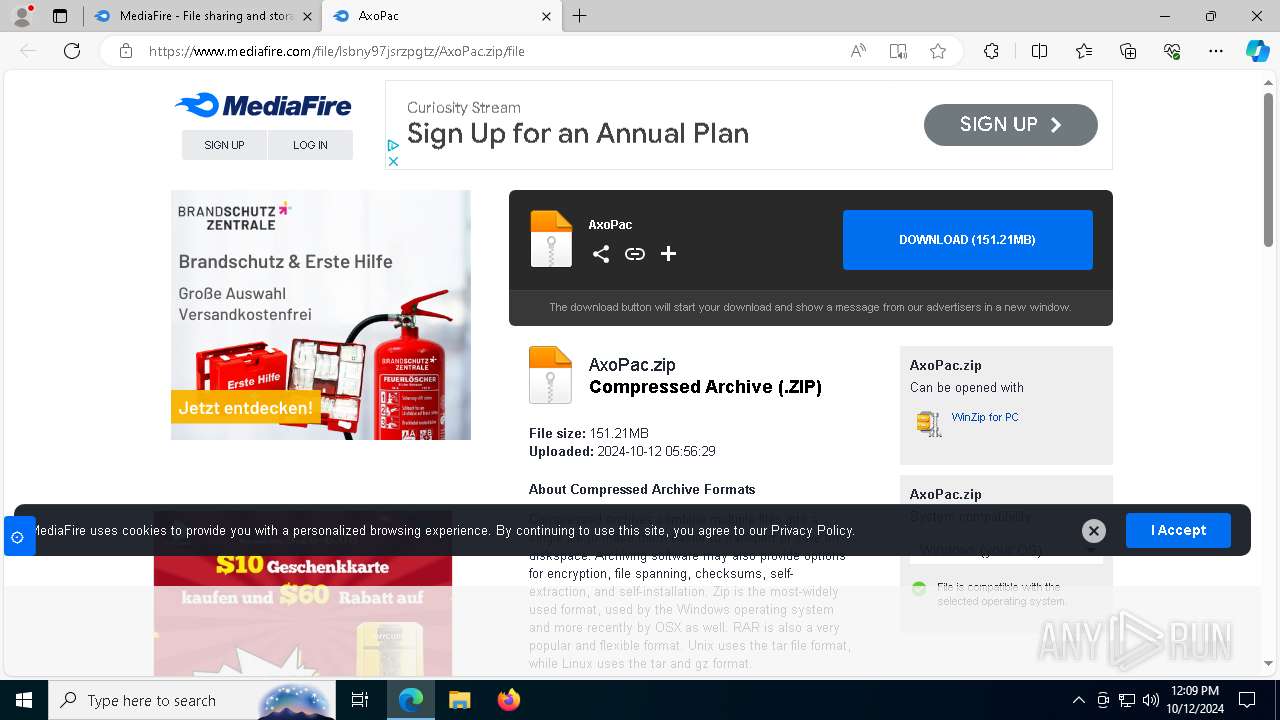Show hidden tray icons chevron
This screenshot has width=1280, height=720.
[x=1078, y=700]
